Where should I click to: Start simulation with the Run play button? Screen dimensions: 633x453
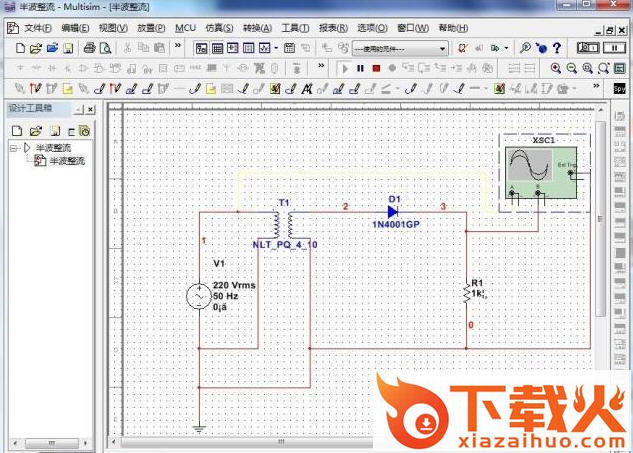pyautogui.click(x=344, y=69)
